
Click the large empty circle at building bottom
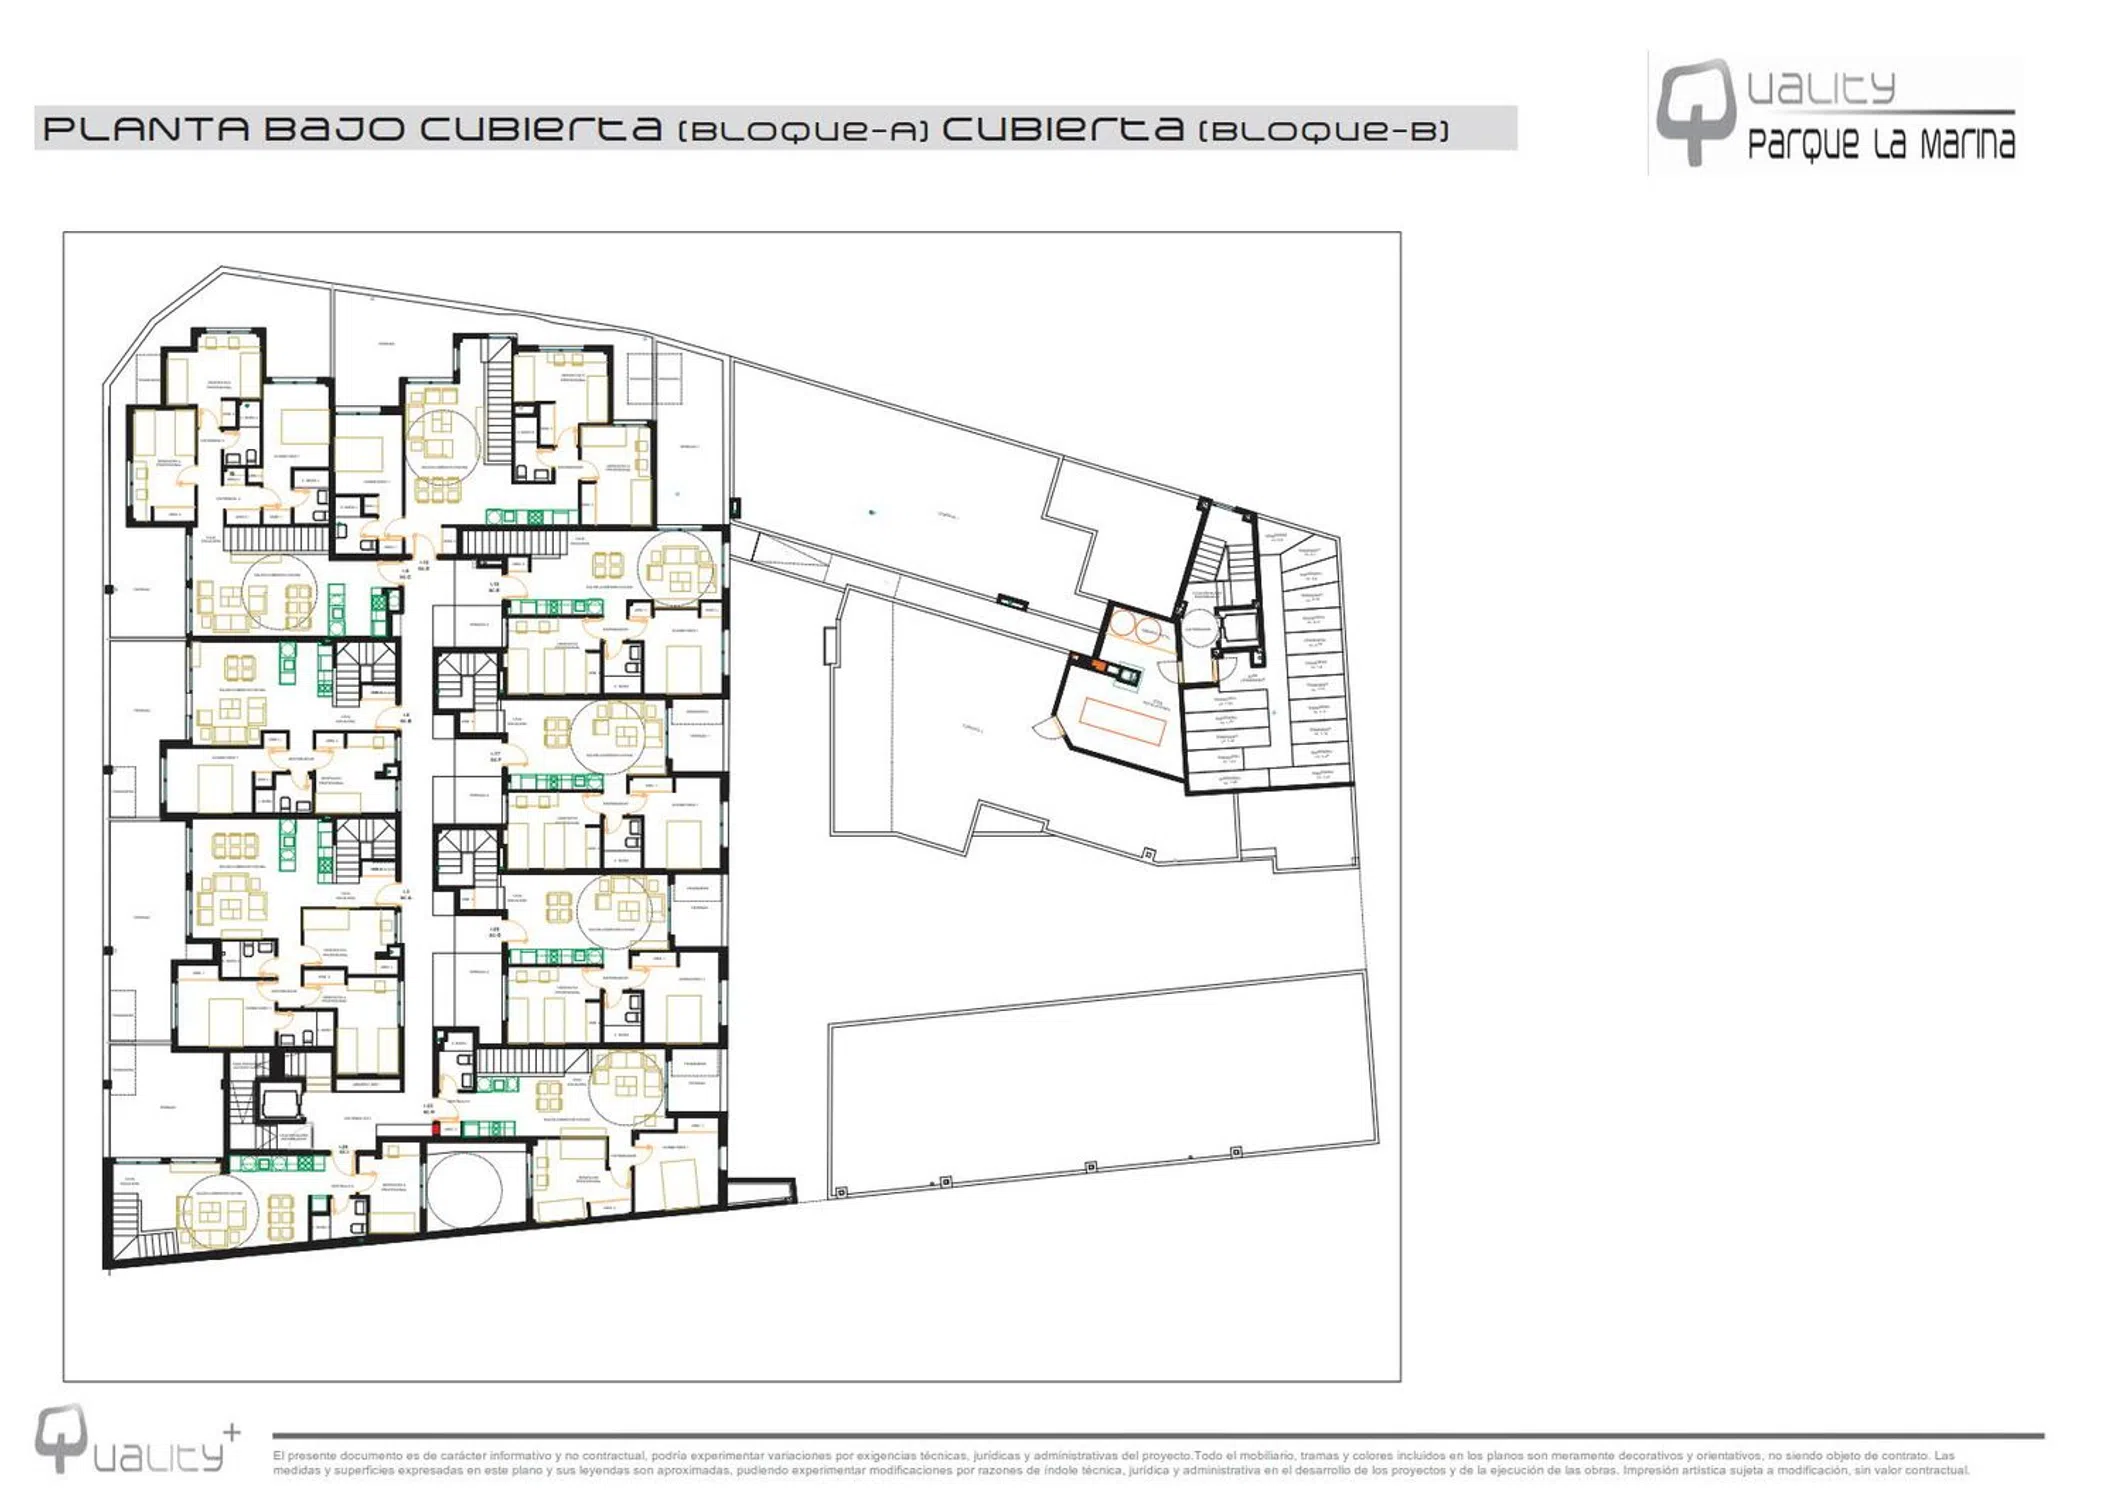[464, 1189]
